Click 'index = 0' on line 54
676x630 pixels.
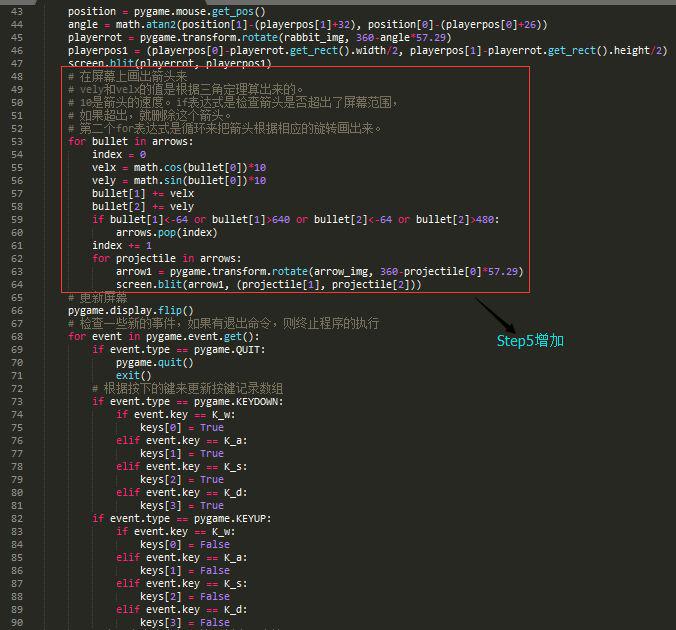[x=119, y=154]
